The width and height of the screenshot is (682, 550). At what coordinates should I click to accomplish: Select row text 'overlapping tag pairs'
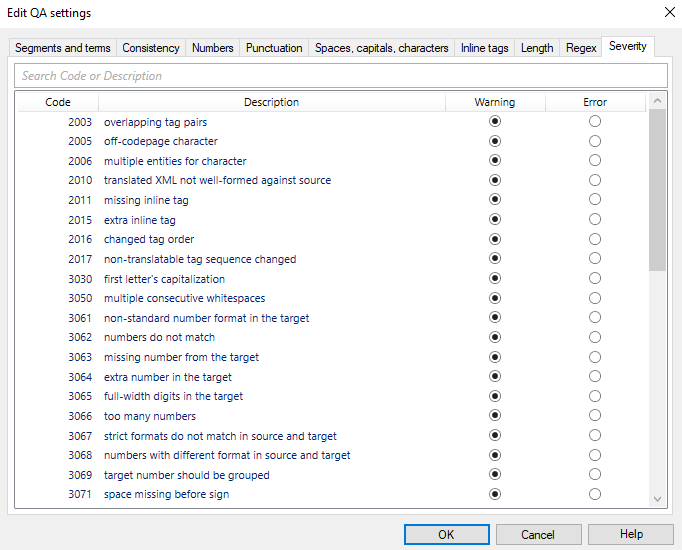coord(155,122)
